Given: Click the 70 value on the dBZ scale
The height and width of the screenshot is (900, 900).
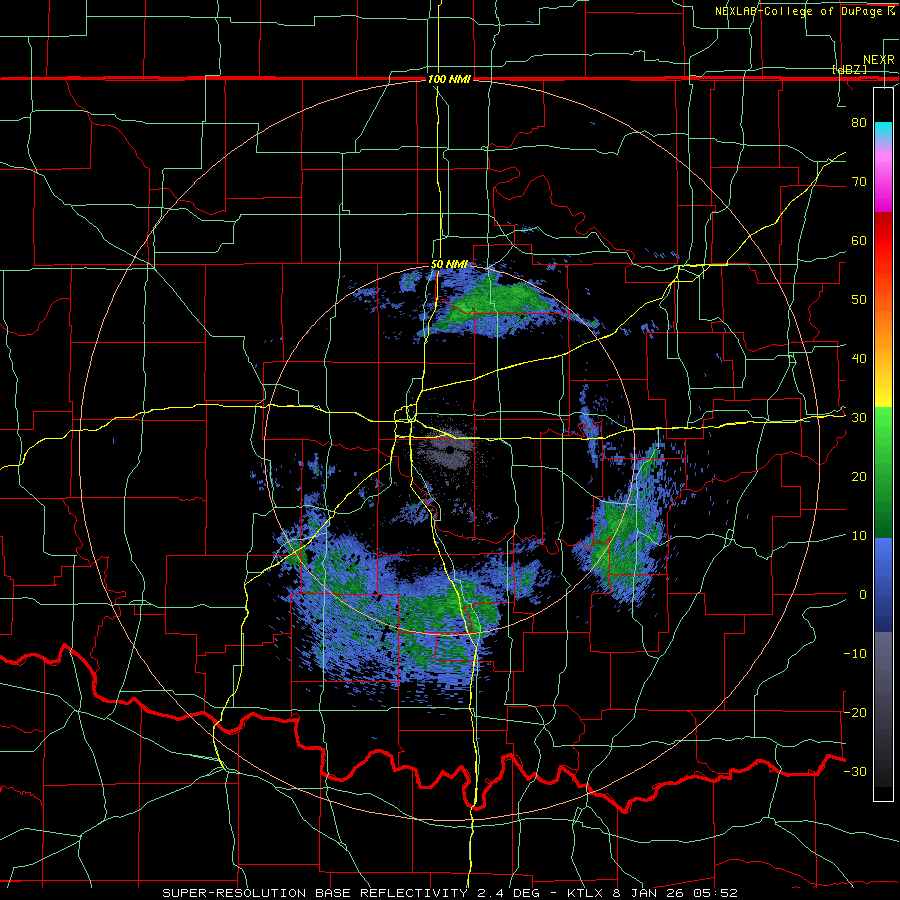Looking at the screenshot, I should click(x=859, y=182).
